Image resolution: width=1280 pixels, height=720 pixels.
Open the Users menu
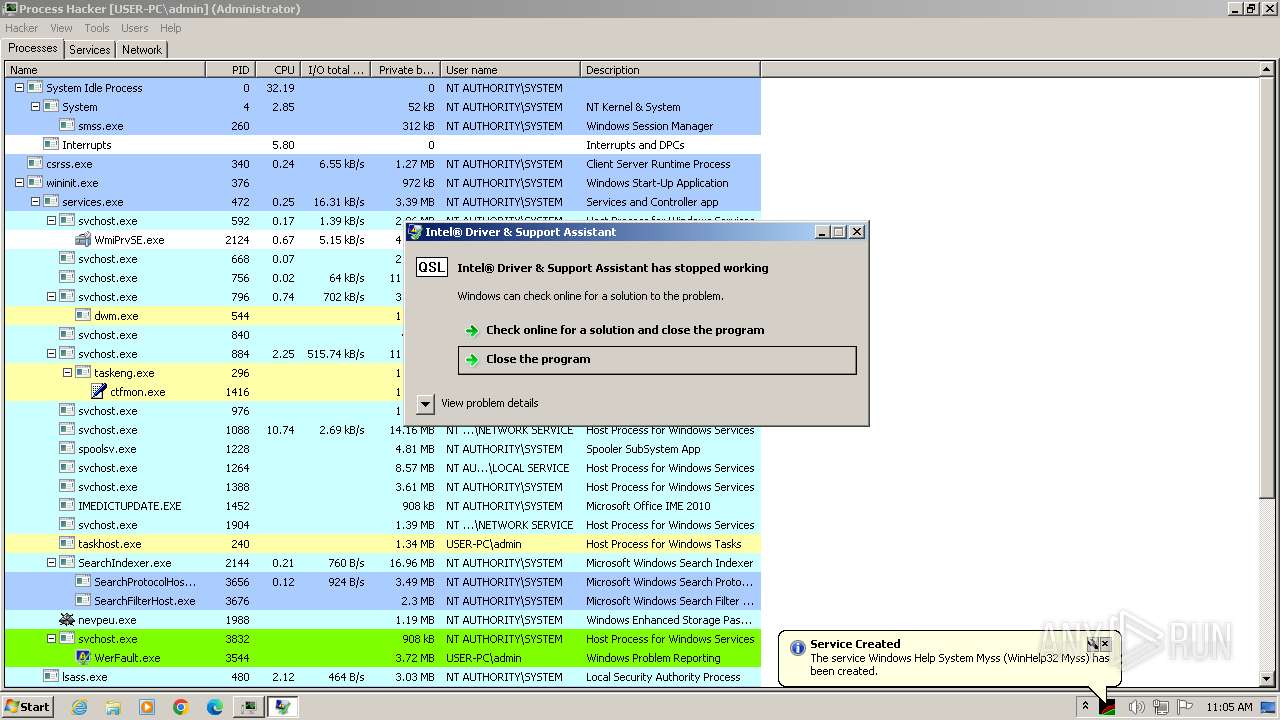click(134, 28)
